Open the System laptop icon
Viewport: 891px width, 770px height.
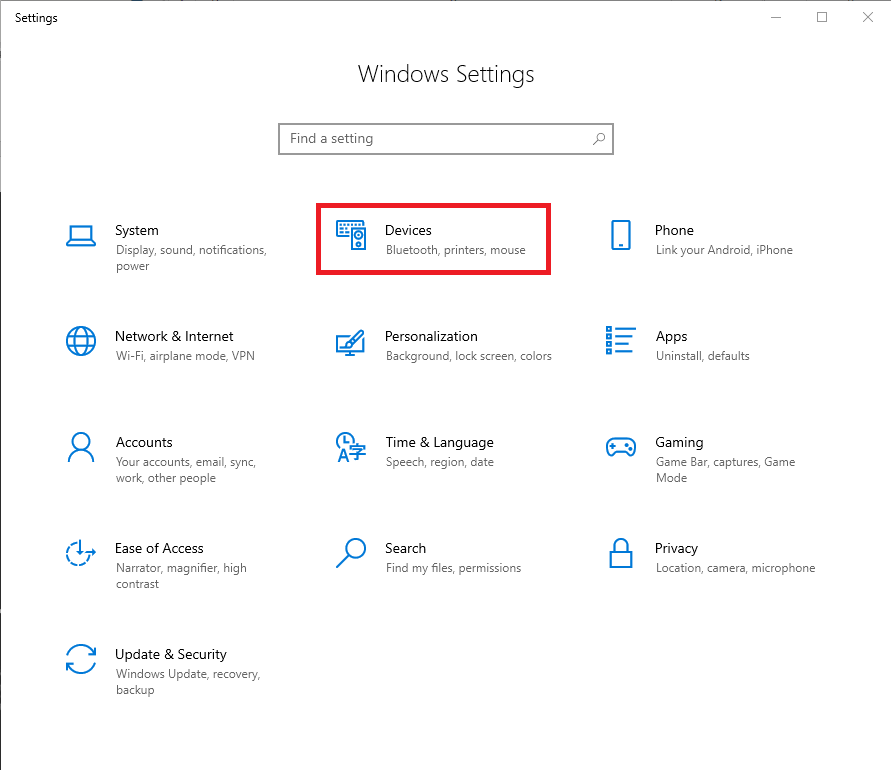coord(81,236)
